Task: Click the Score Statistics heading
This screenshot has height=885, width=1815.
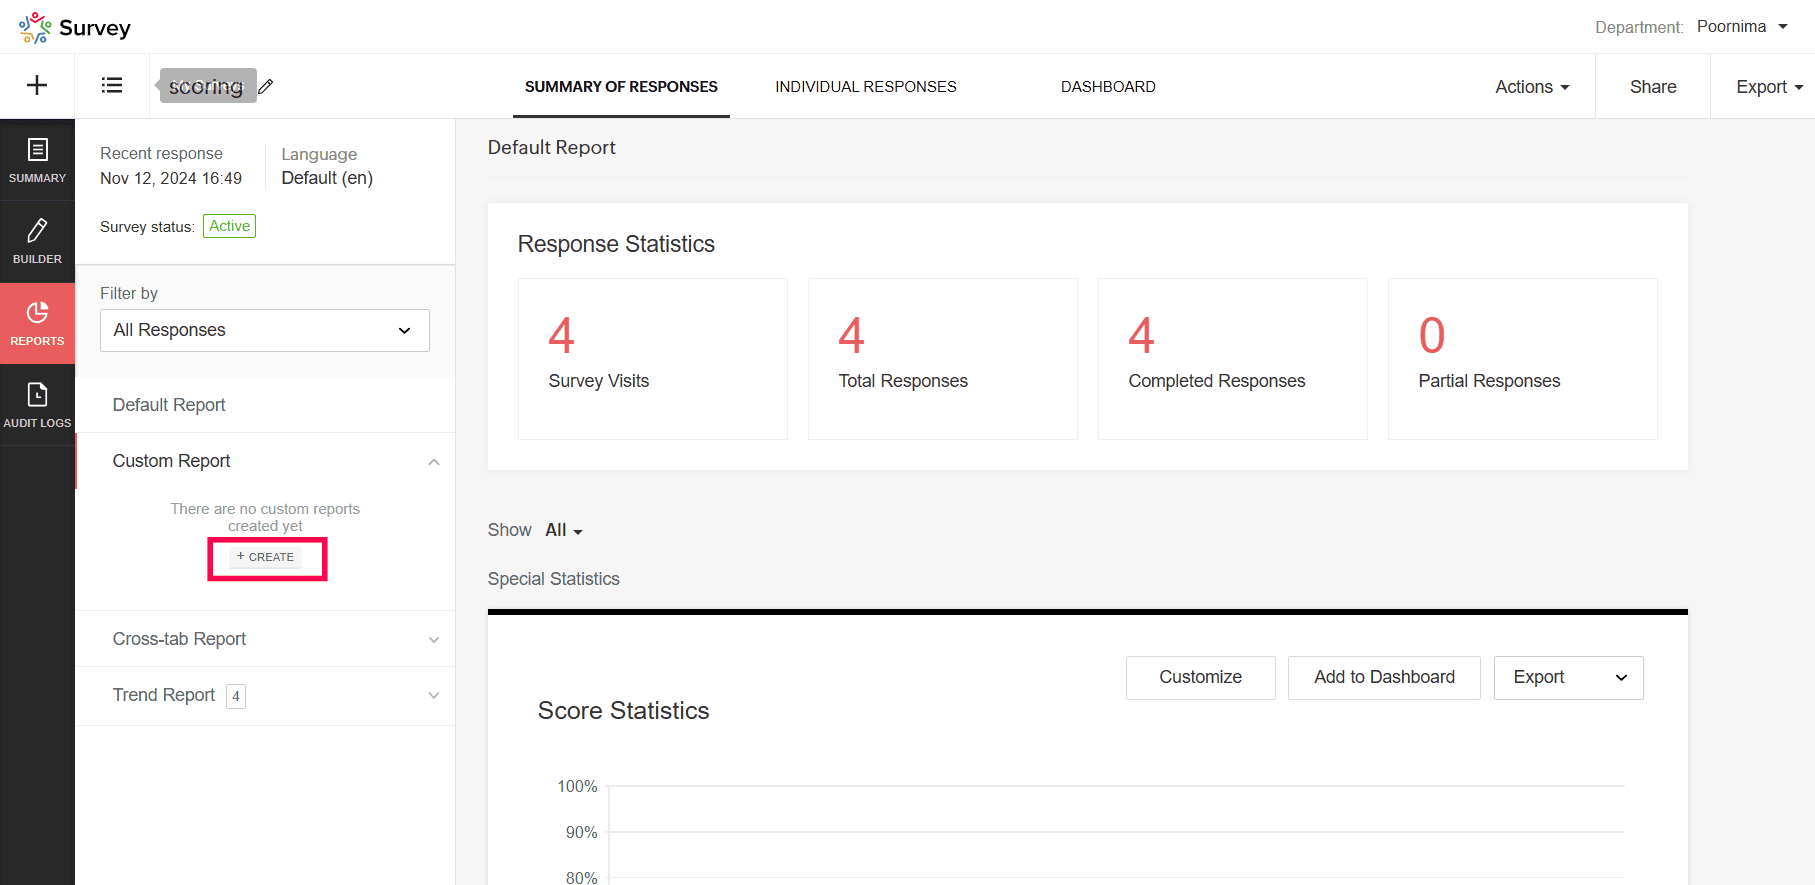Action: tap(624, 711)
